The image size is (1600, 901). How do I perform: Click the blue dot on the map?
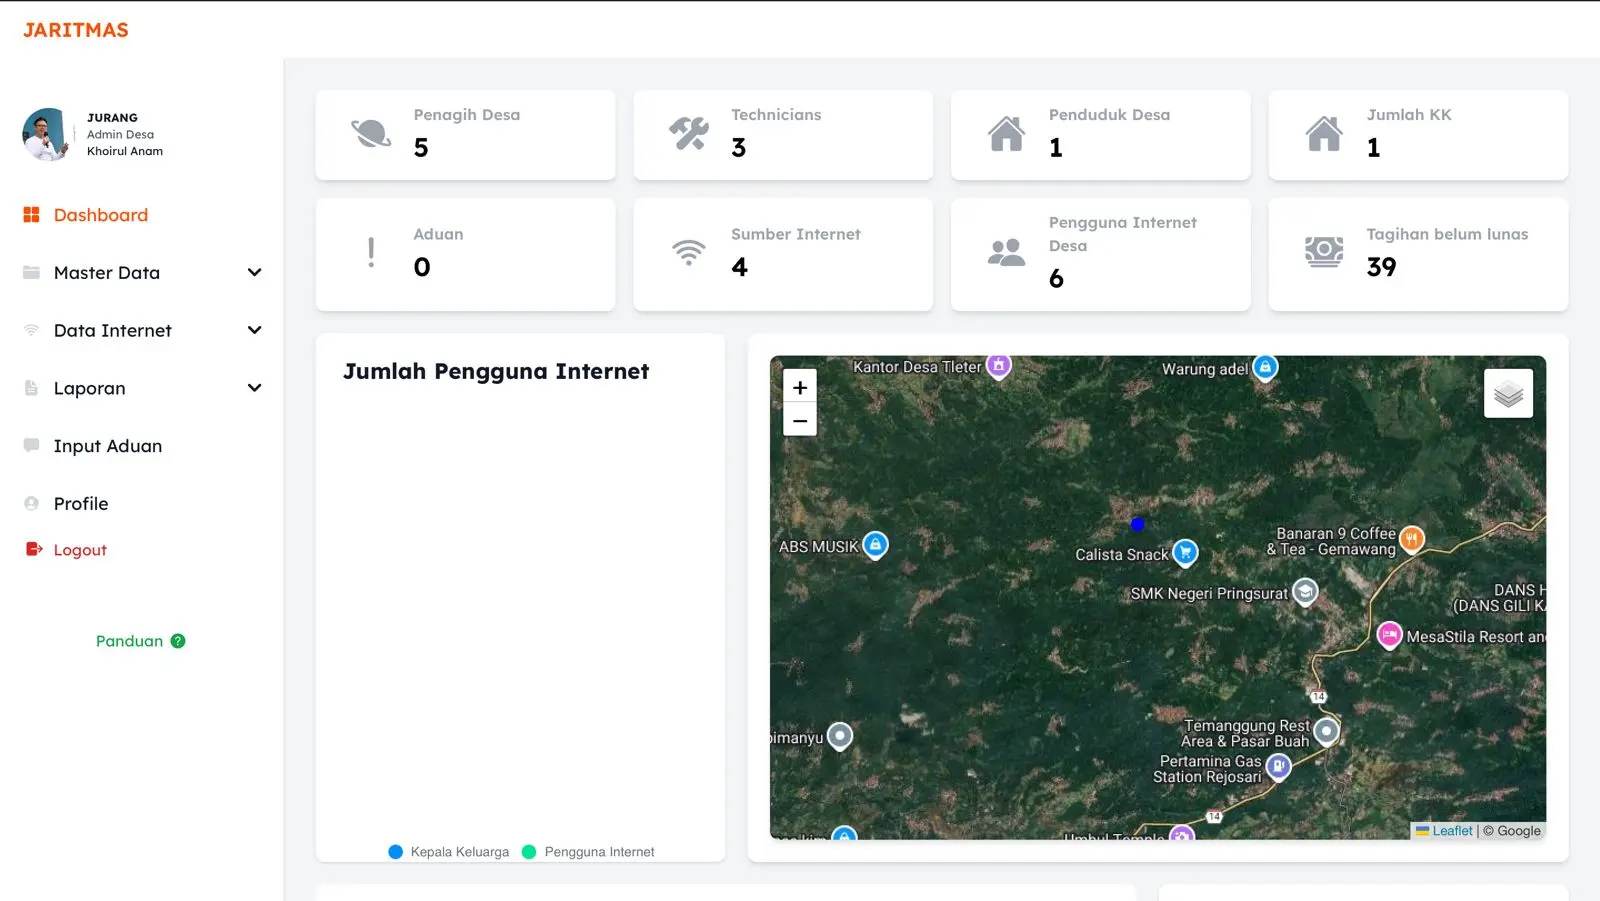coord(1137,524)
